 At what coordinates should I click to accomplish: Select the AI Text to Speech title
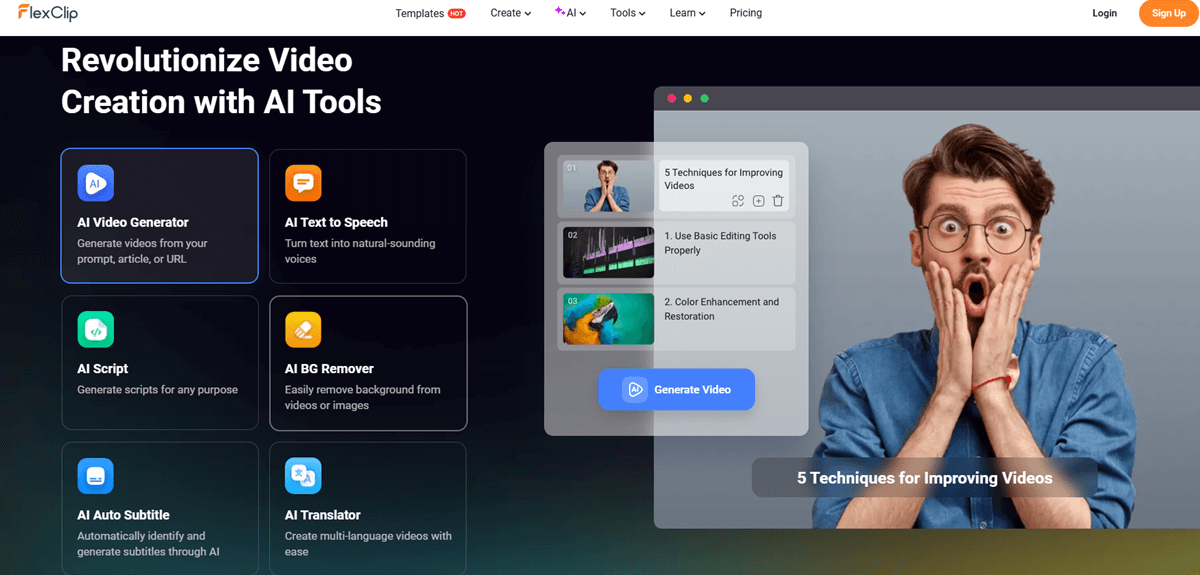pos(336,222)
